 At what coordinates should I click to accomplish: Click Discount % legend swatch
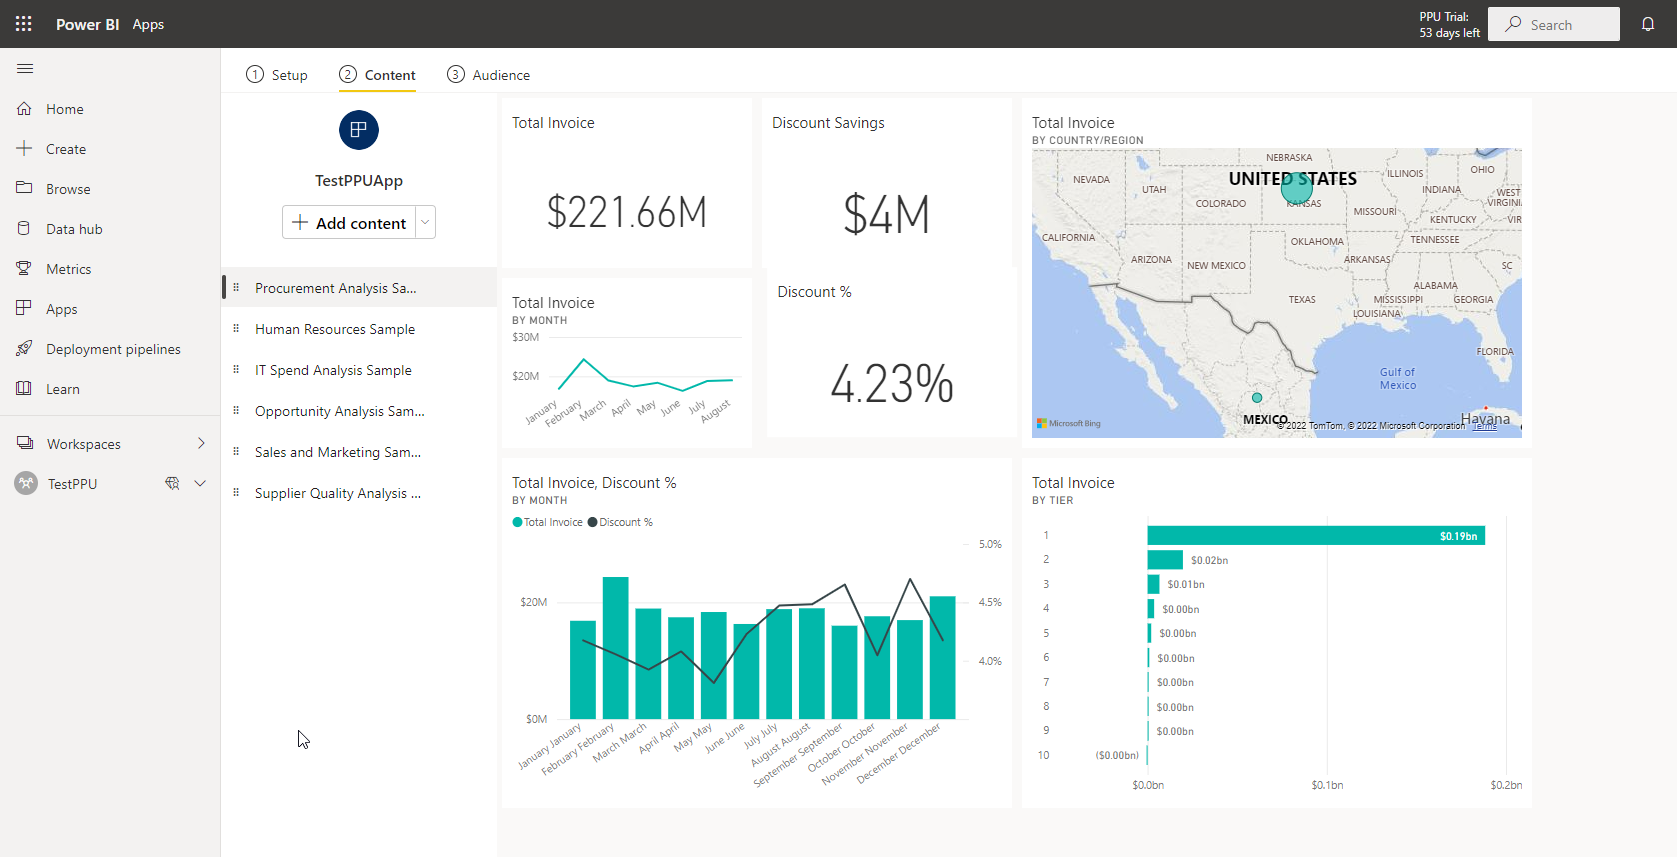(x=593, y=522)
